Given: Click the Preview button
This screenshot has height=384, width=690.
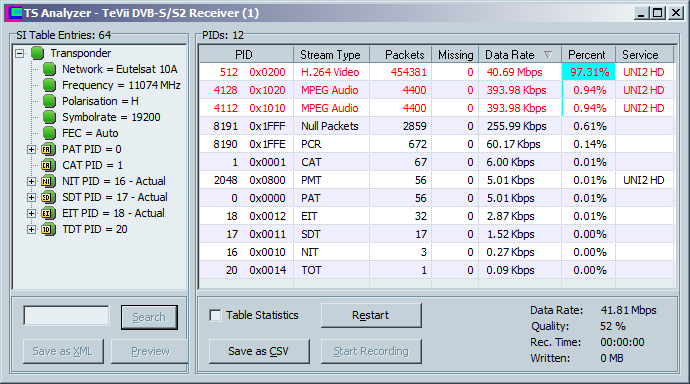Looking at the screenshot, I should pyautogui.click(x=150, y=351).
